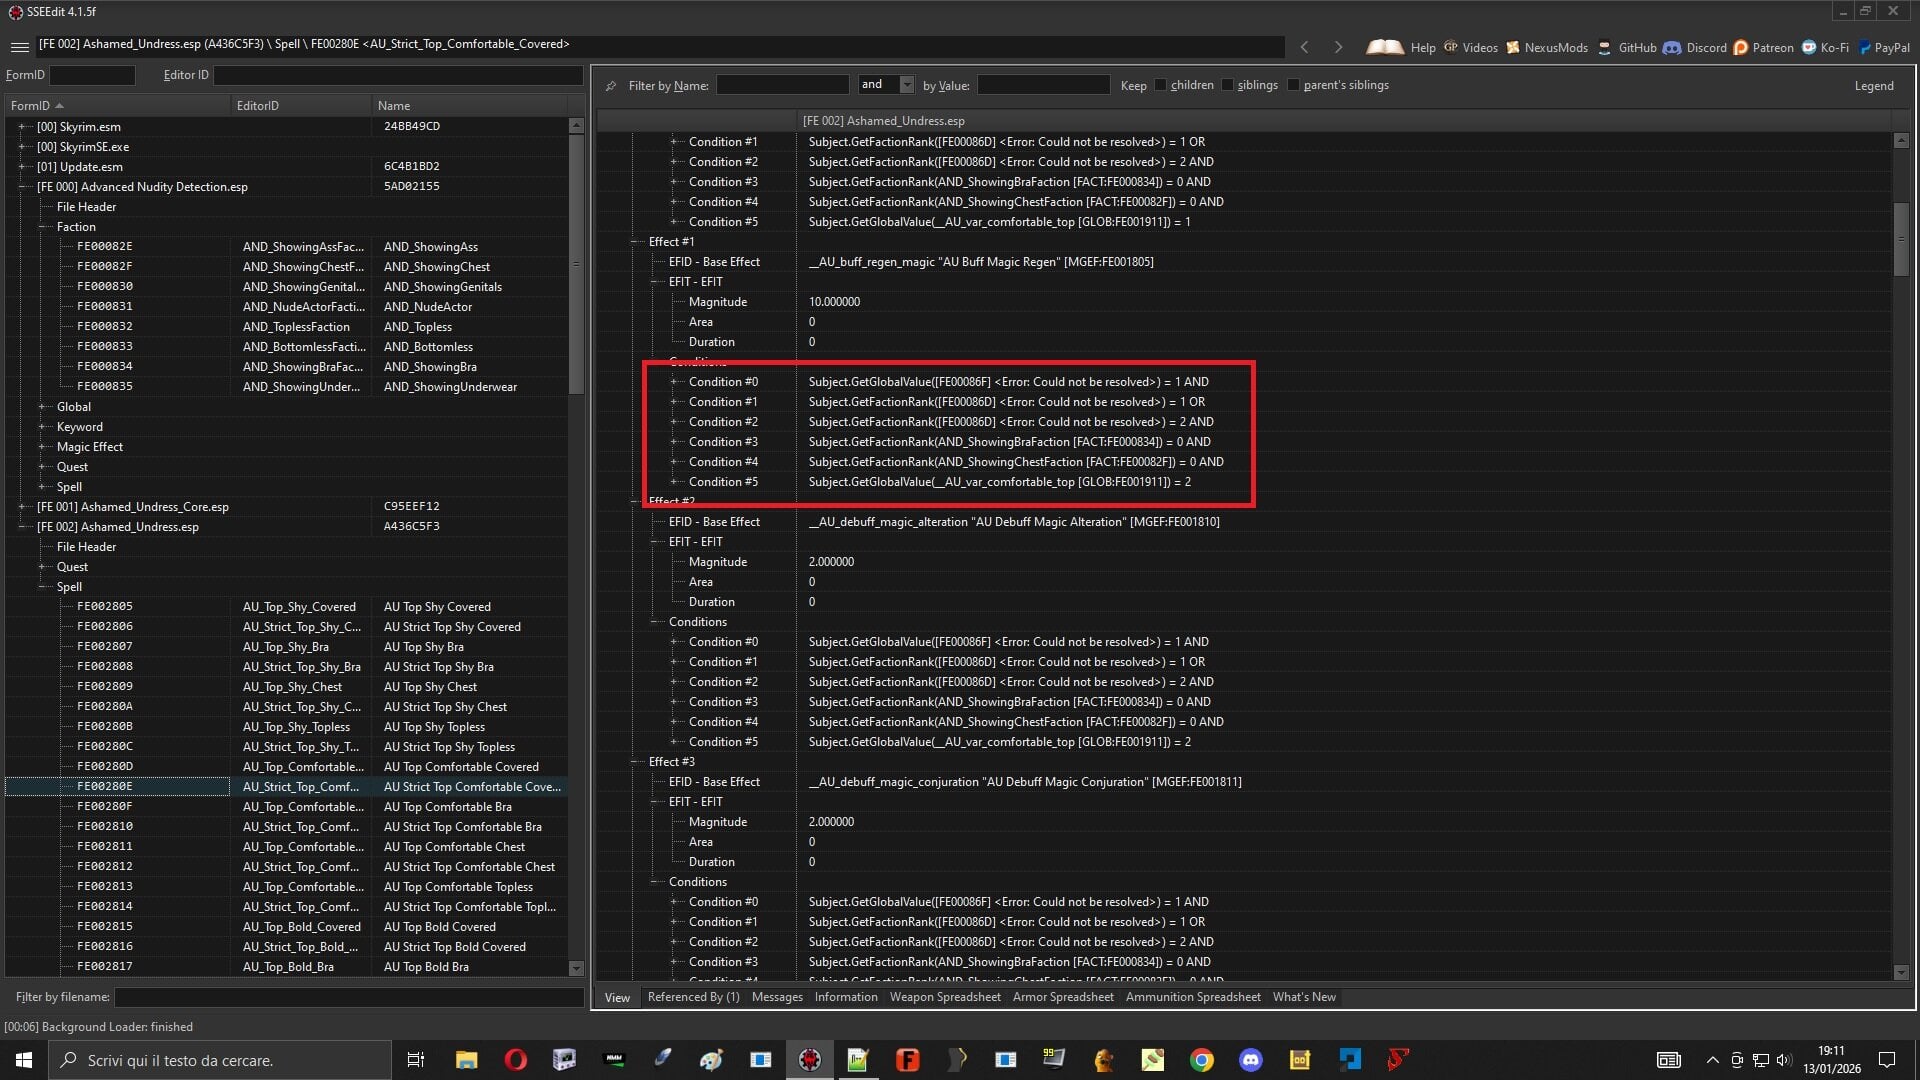This screenshot has width=1920, height=1080.
Task: Collapse the Faction group node
Action: tap(42, 227)
